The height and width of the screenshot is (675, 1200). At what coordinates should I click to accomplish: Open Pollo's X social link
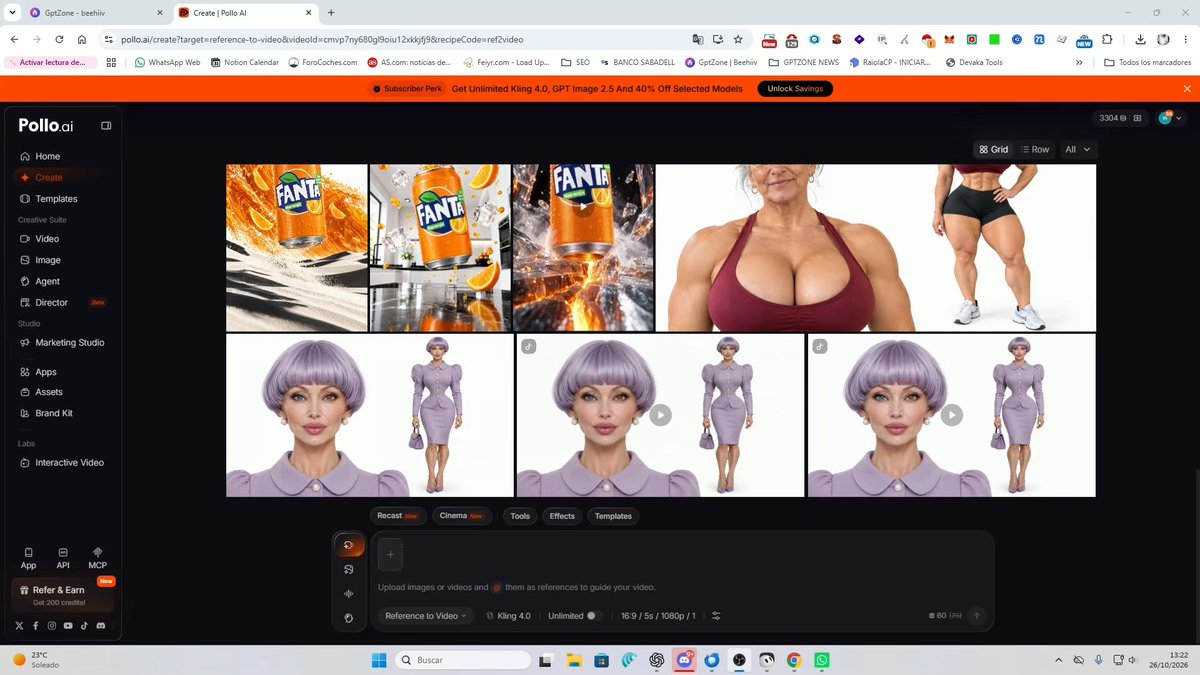tap(19, 626)
